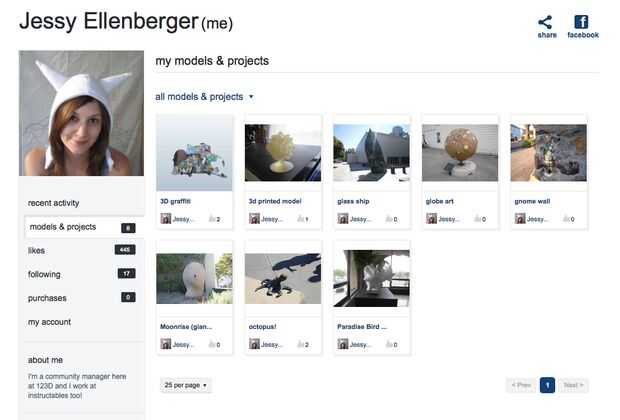620x420 pixels.
Task: Click Jessy avatar on Paradise Bird card
Action: (343, 344)
